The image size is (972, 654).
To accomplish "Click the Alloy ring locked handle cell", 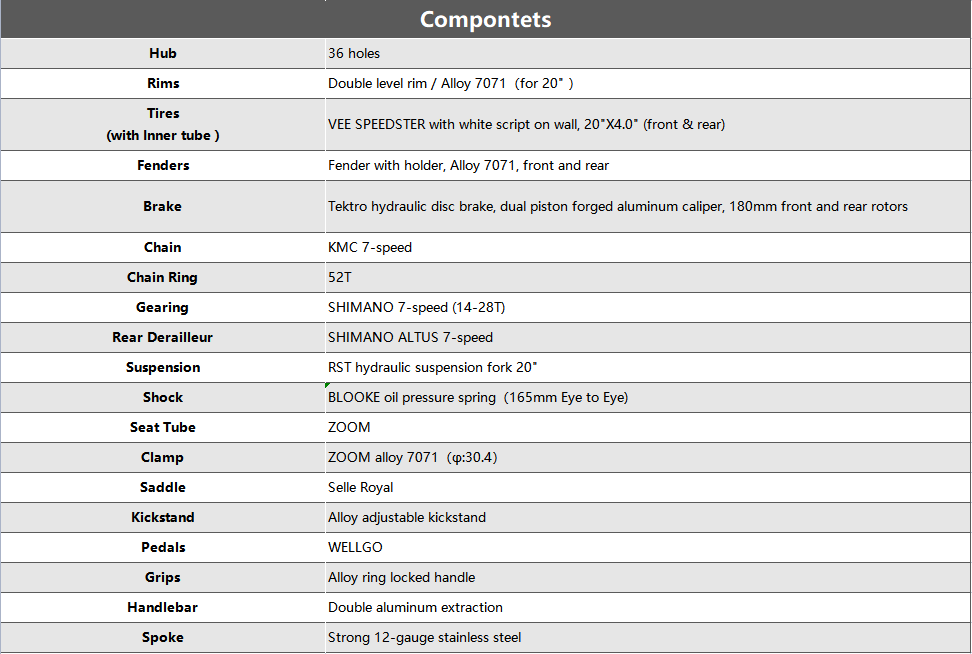I will click(401, 577).
